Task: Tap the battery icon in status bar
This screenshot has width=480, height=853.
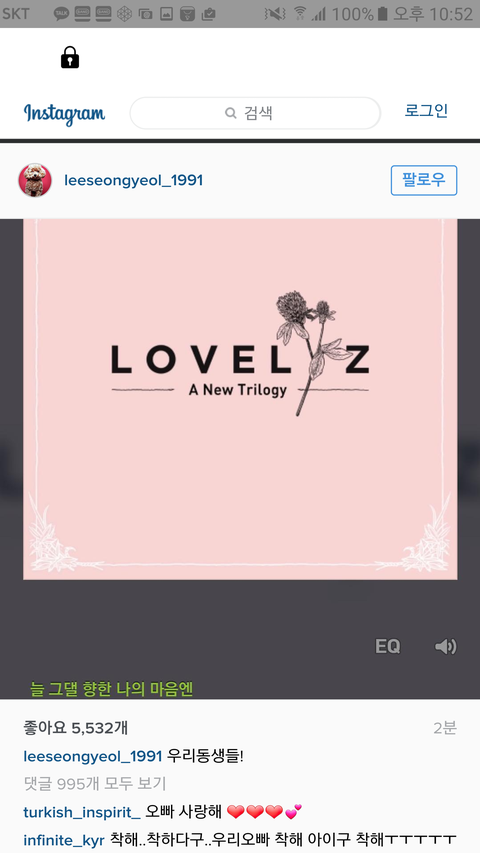Action: point(383,14)
